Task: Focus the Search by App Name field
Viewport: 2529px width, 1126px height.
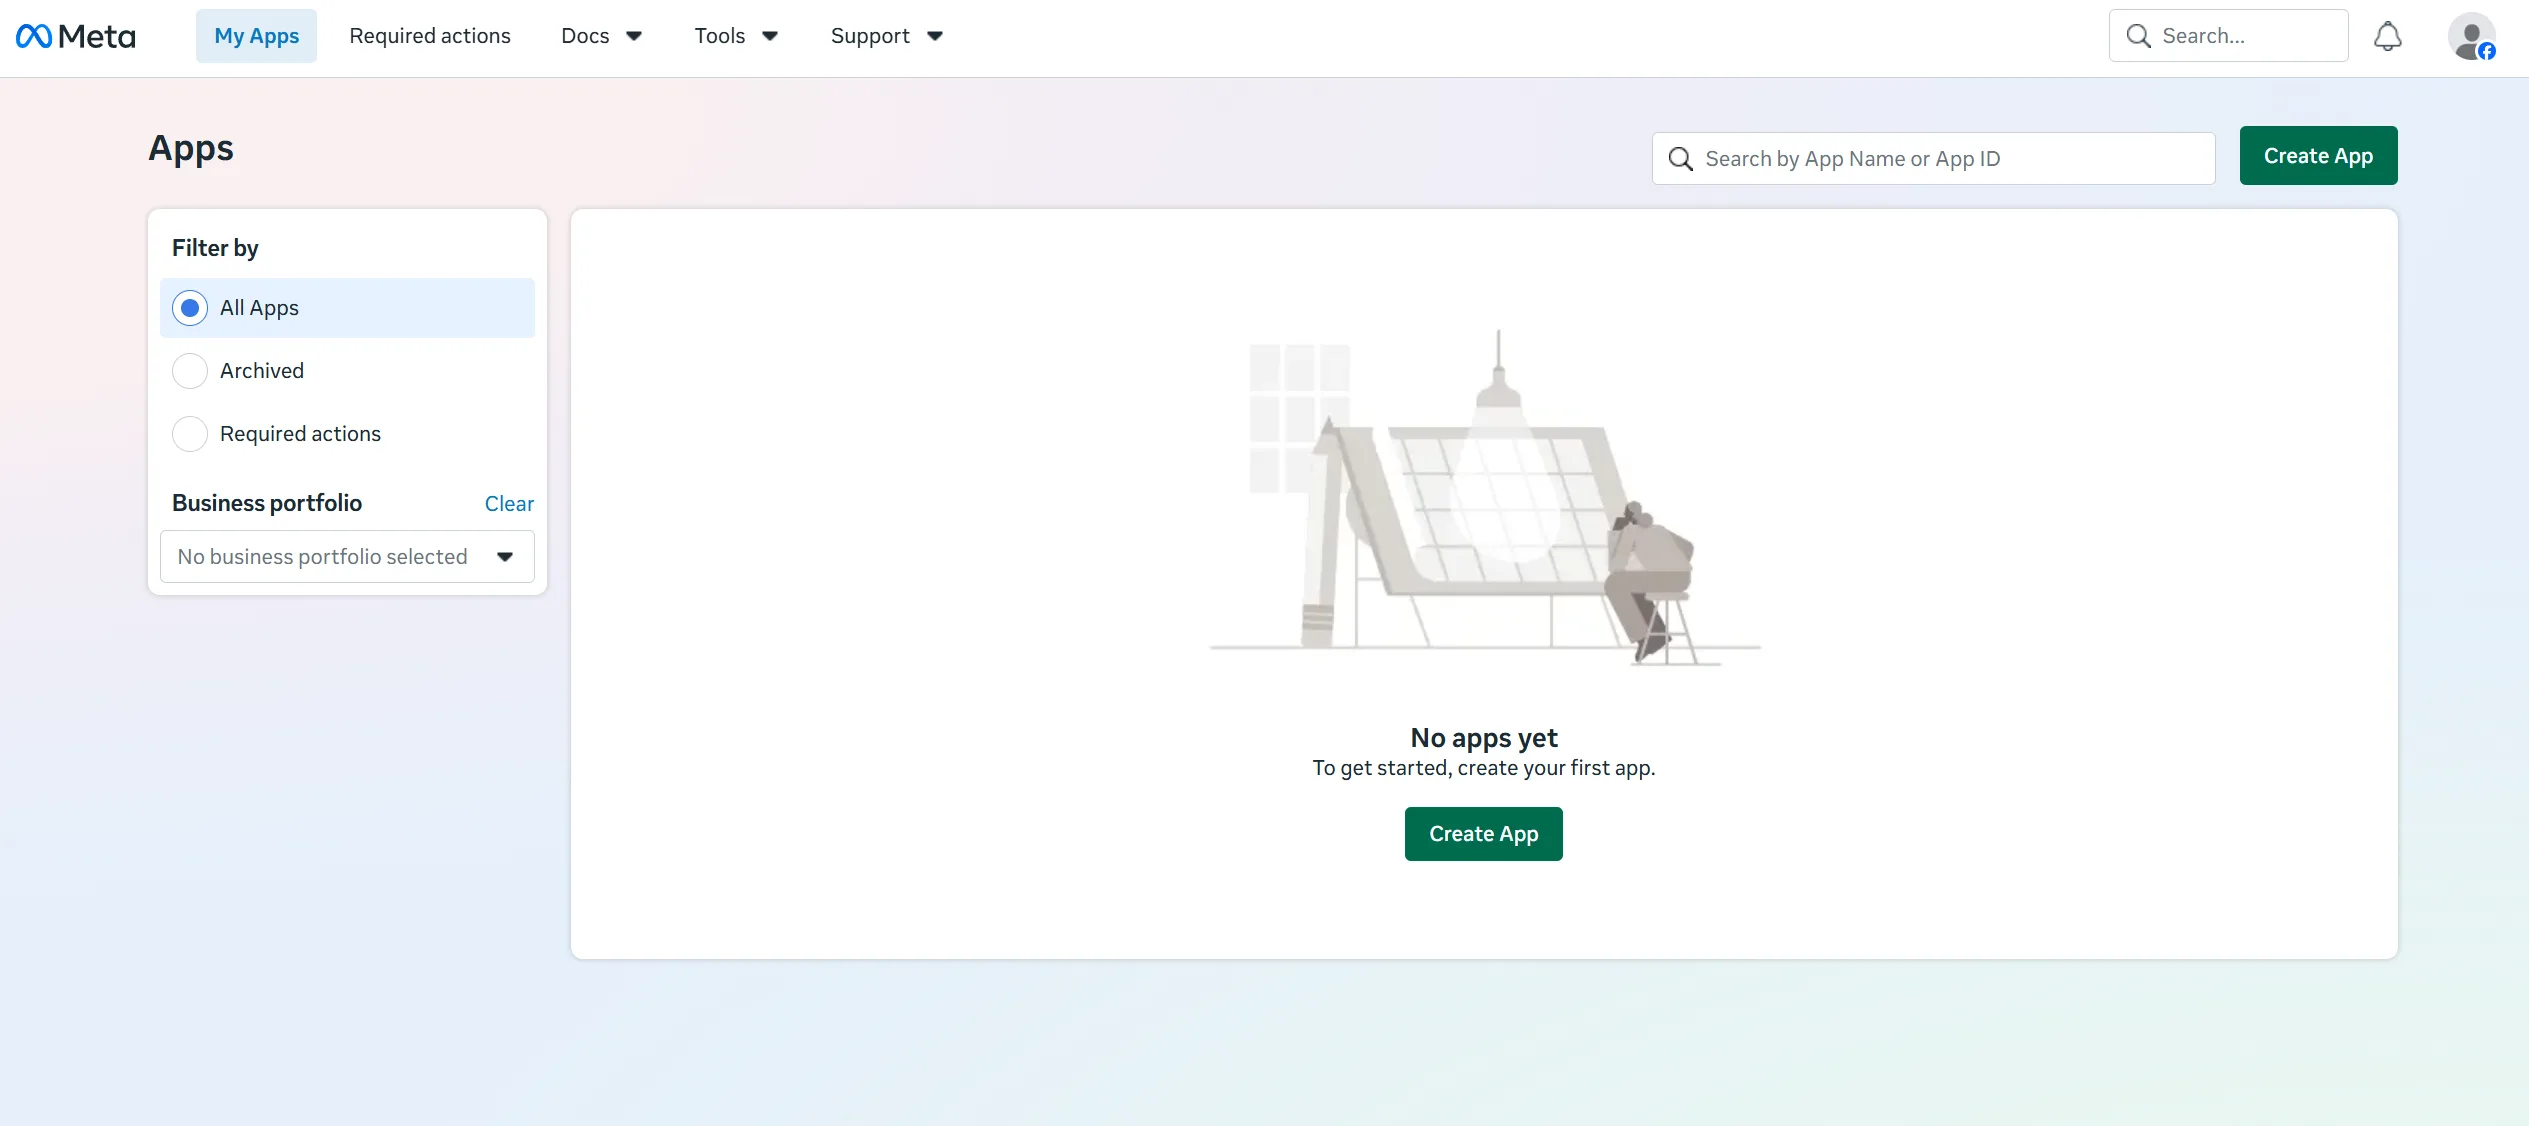Action: tap(1933, 159)
